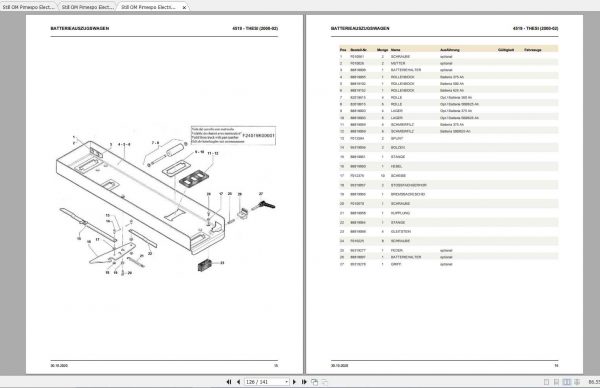Click BATTERIEAUSZUGSWAGEN heading on the diagram page
Viewport: 600px width, 388px height.
(80, 28)
